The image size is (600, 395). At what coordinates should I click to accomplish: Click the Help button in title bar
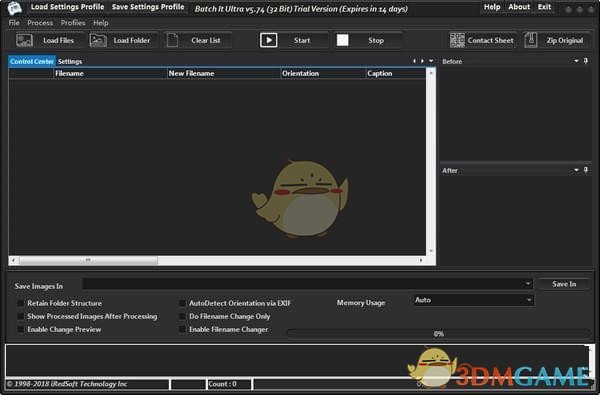tap(492, 7)
